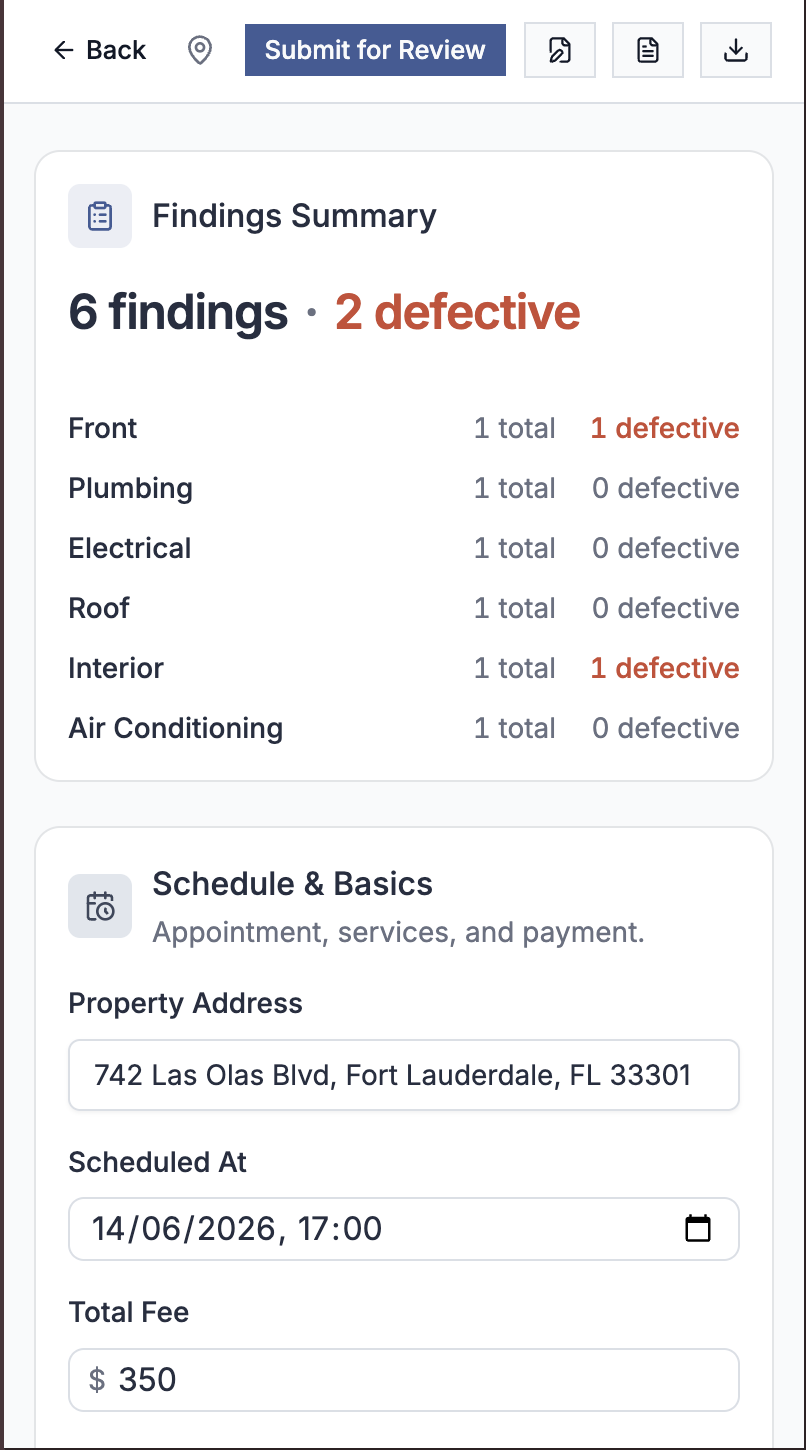The image size is (806, 1450).
Task: Select the Air Conditioning findings row
Action: 404,728
